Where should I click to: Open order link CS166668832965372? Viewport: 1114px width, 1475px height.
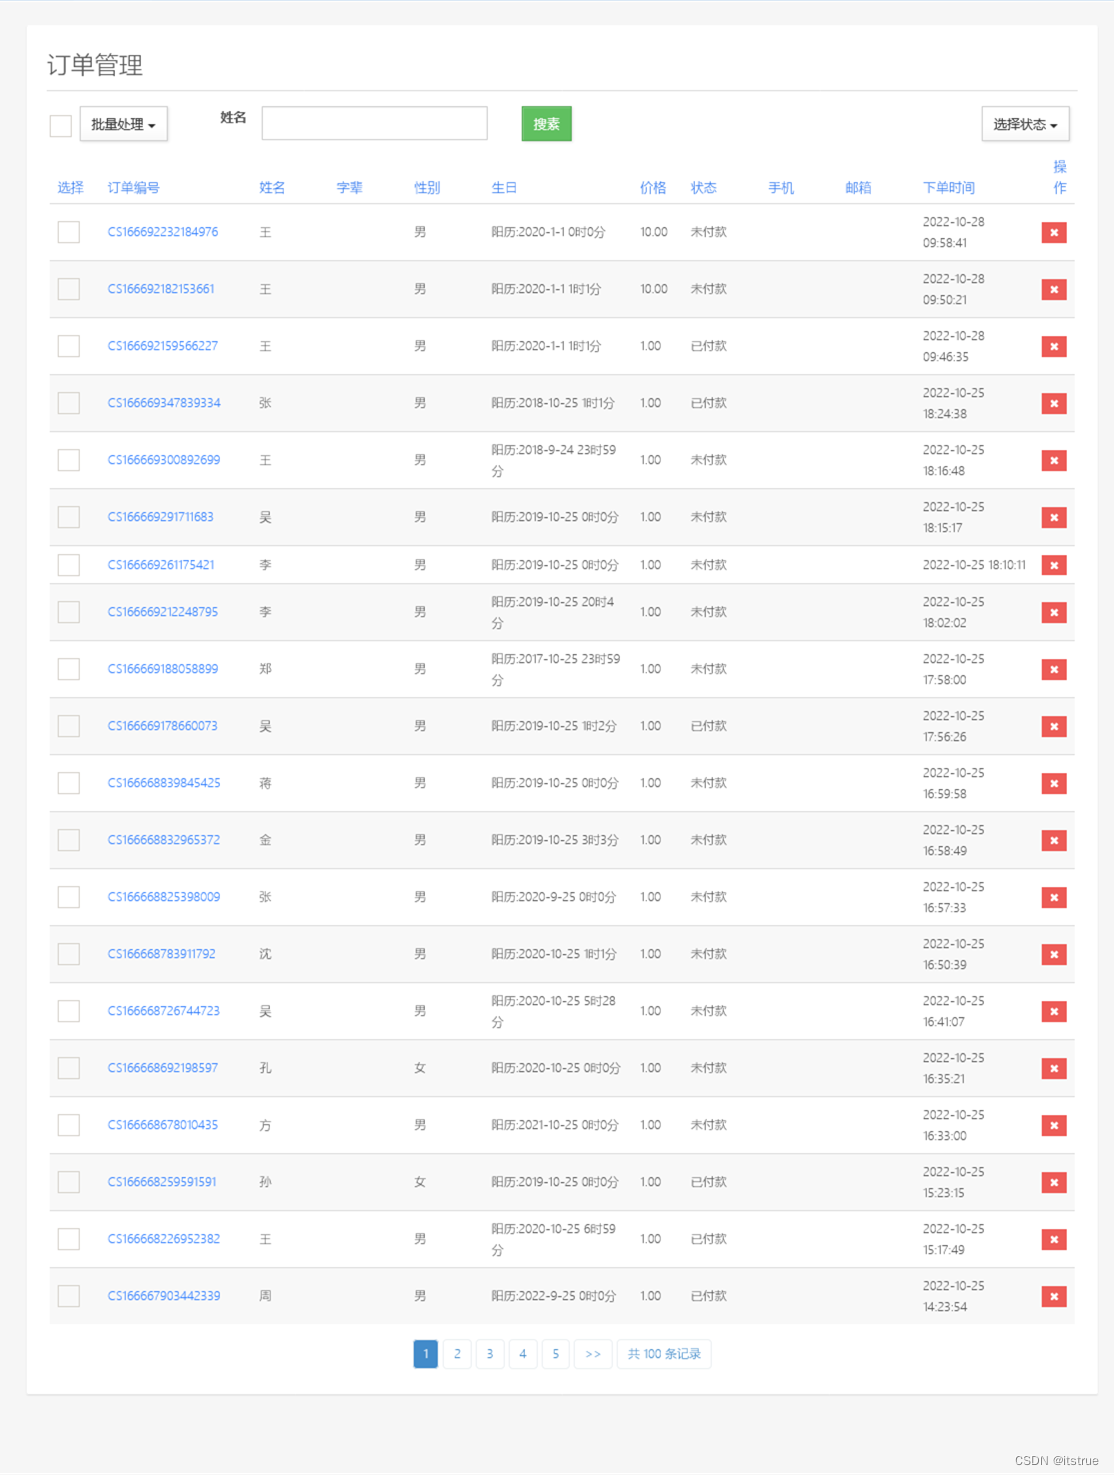coord(164,840)
